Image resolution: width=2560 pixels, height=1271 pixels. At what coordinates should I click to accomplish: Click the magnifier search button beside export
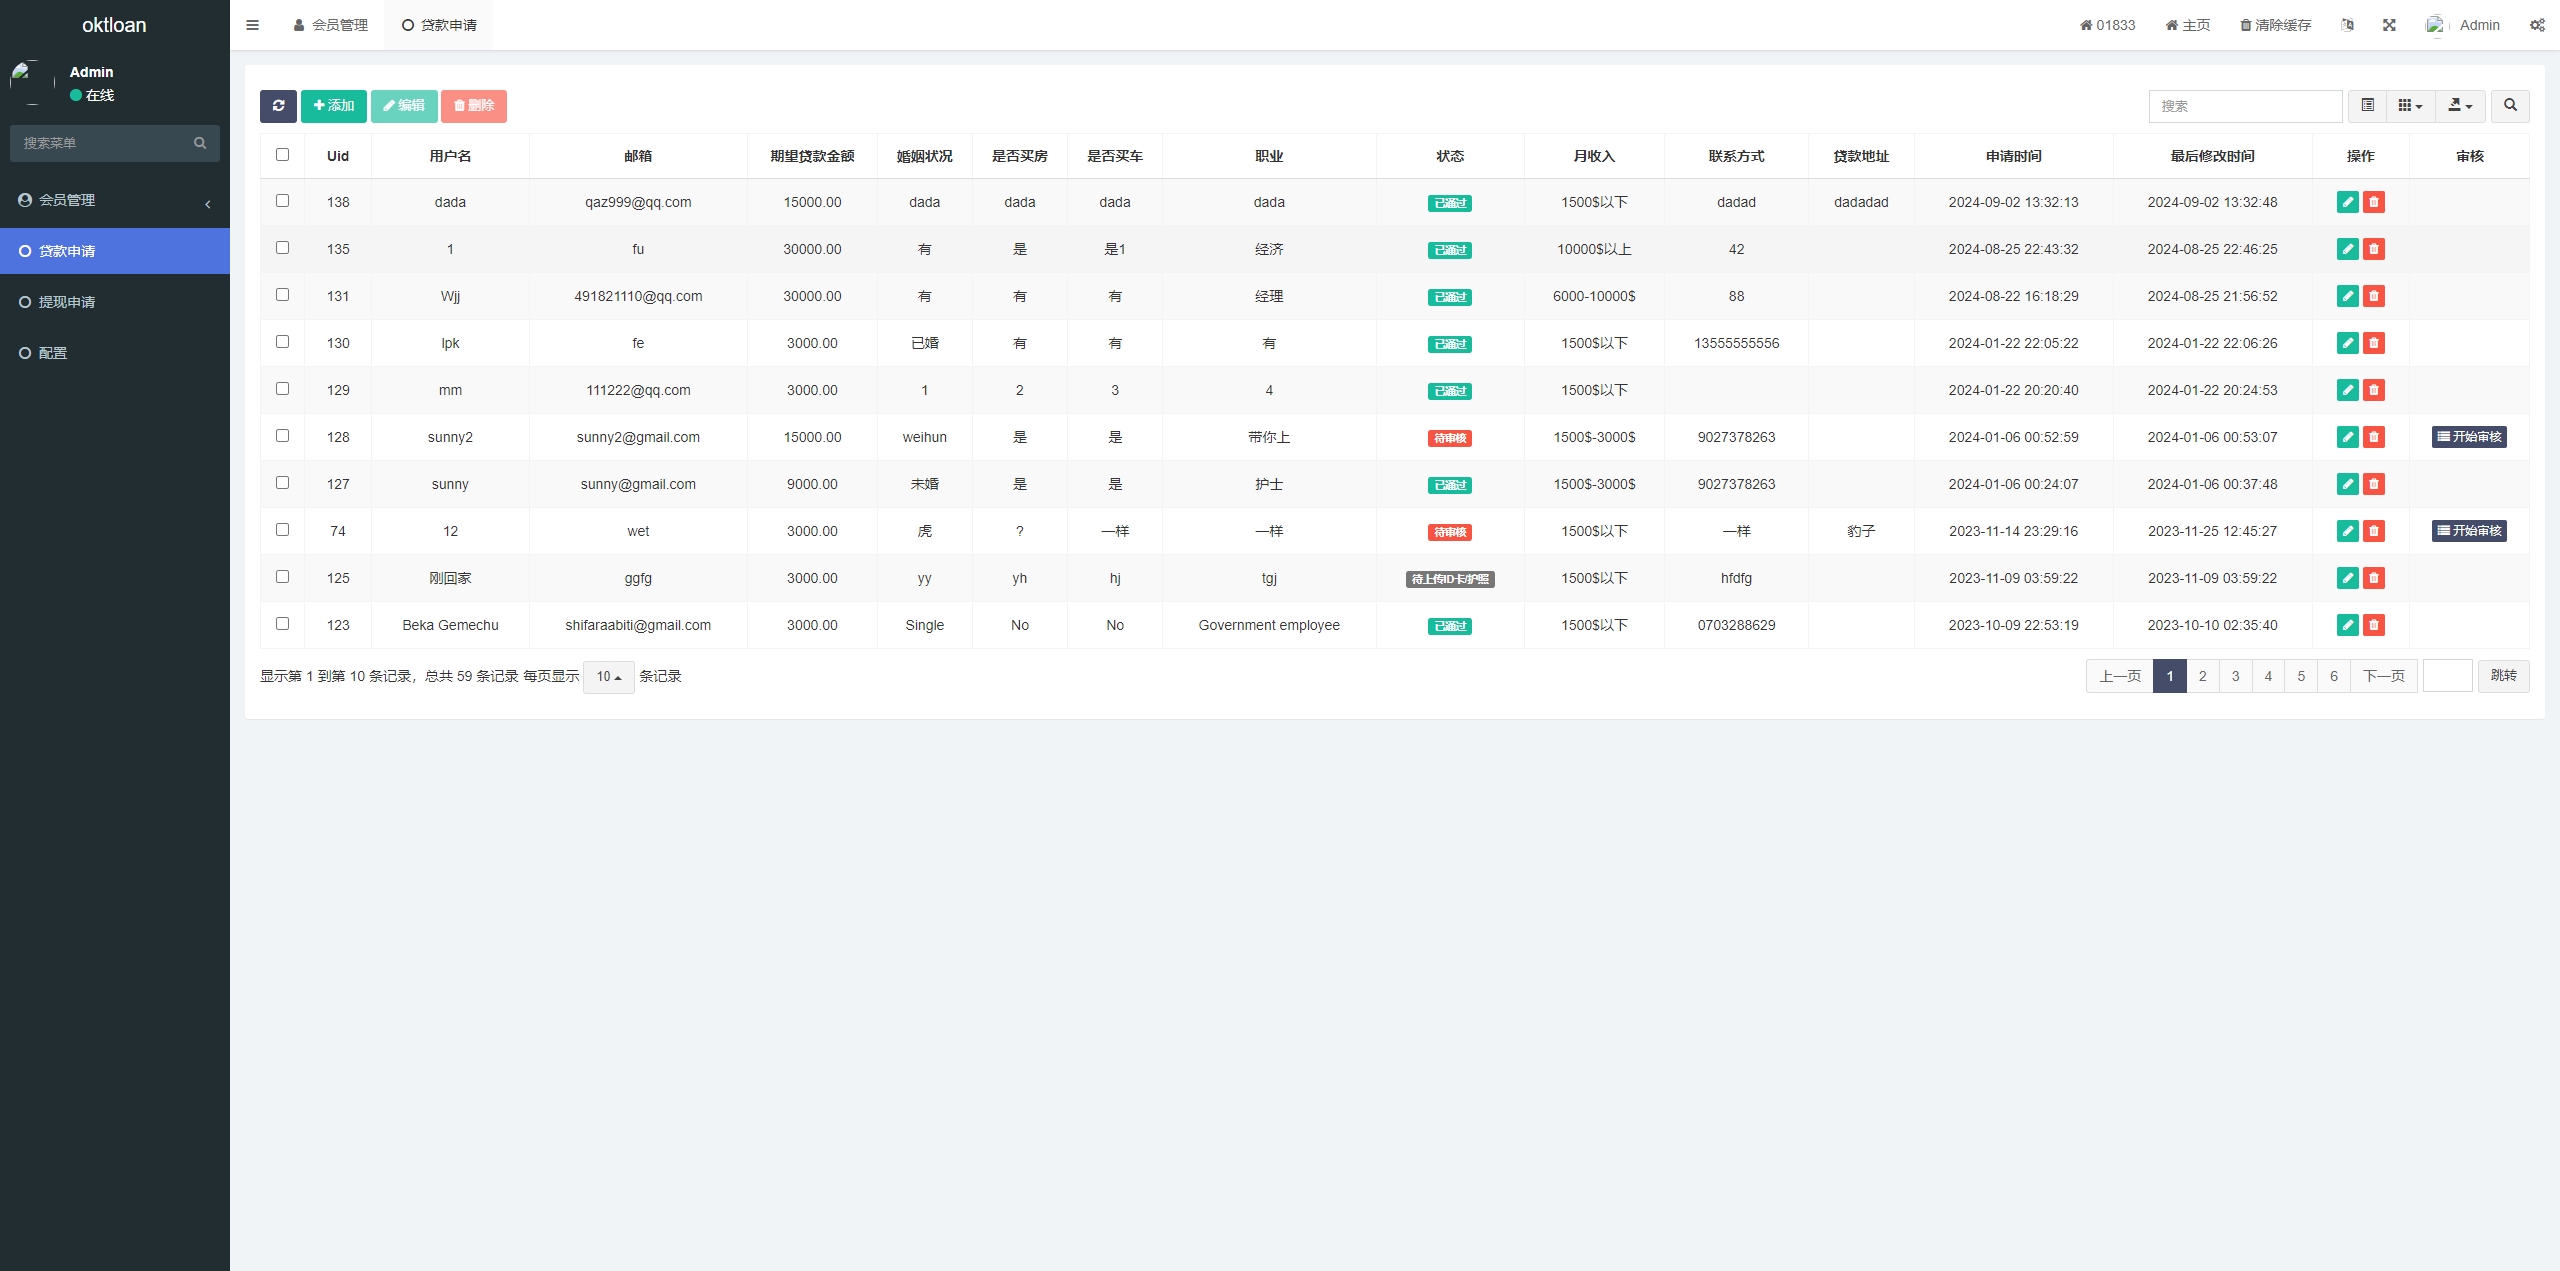(2510, 106)
